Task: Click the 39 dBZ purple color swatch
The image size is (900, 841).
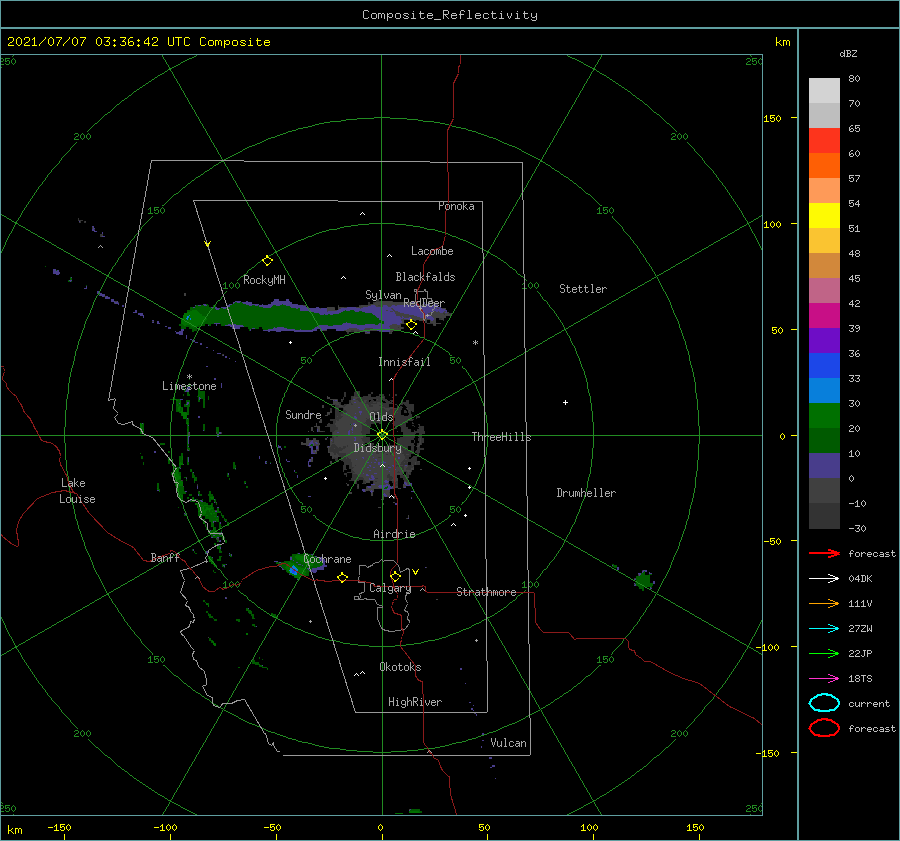Action: (824, 341)
